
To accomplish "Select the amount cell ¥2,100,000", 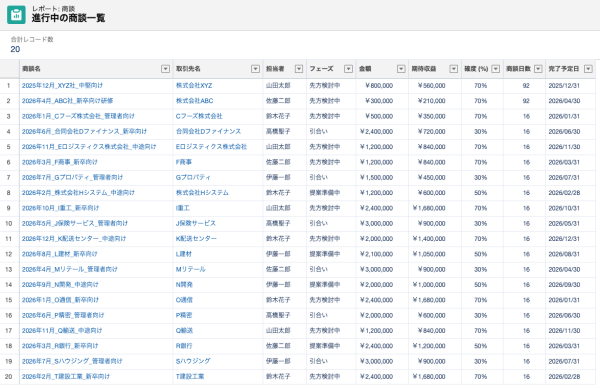I will [376, 254].
